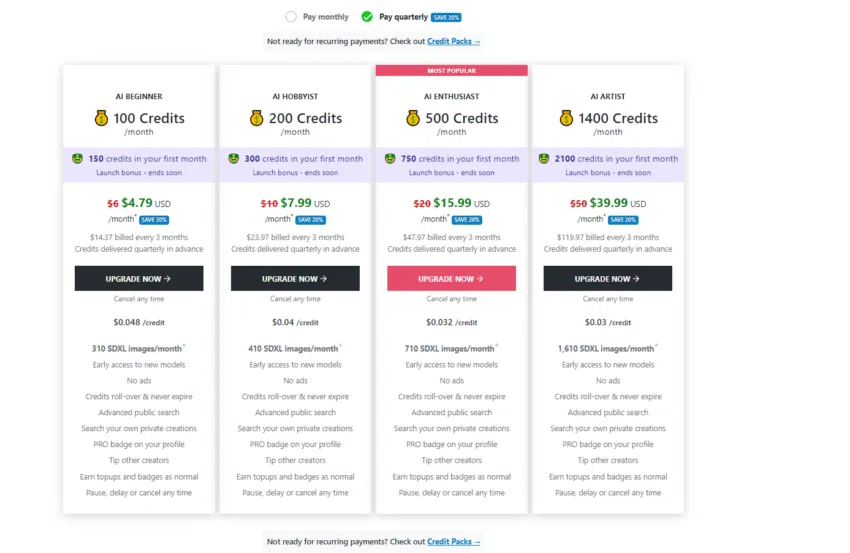Click the AI Enthusiast credits coin icon

[413, 118]
